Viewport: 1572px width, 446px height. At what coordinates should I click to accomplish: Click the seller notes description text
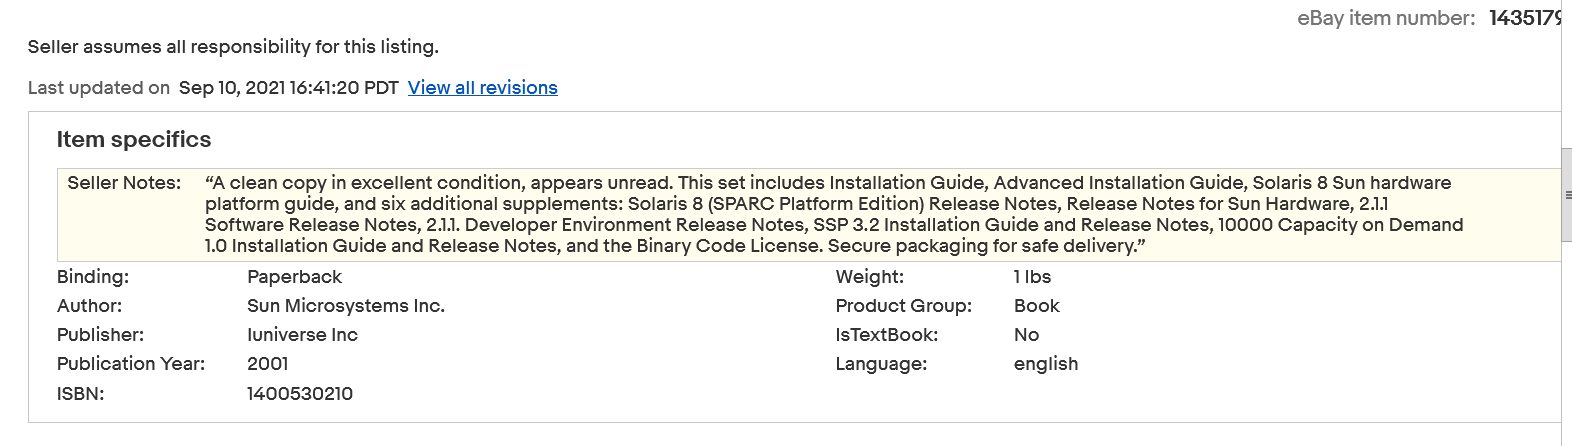click(833, 214)
